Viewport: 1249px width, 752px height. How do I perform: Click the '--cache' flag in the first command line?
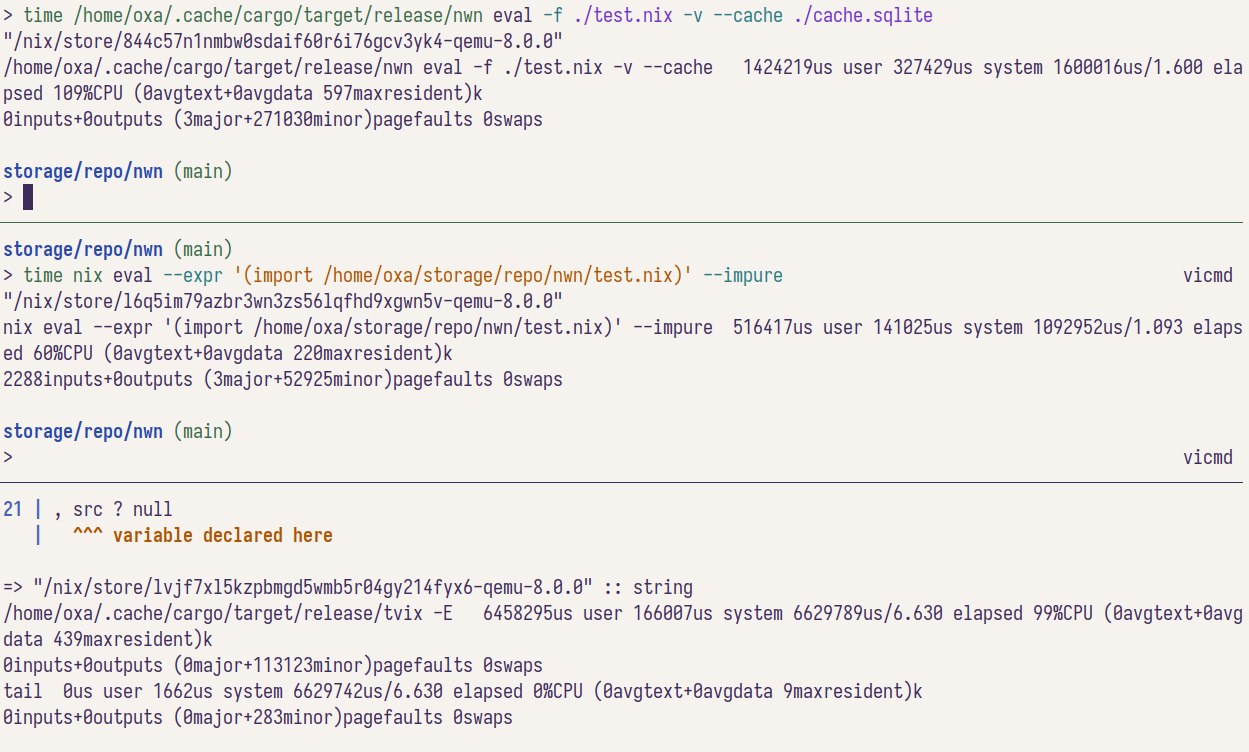tap(748, 16)
